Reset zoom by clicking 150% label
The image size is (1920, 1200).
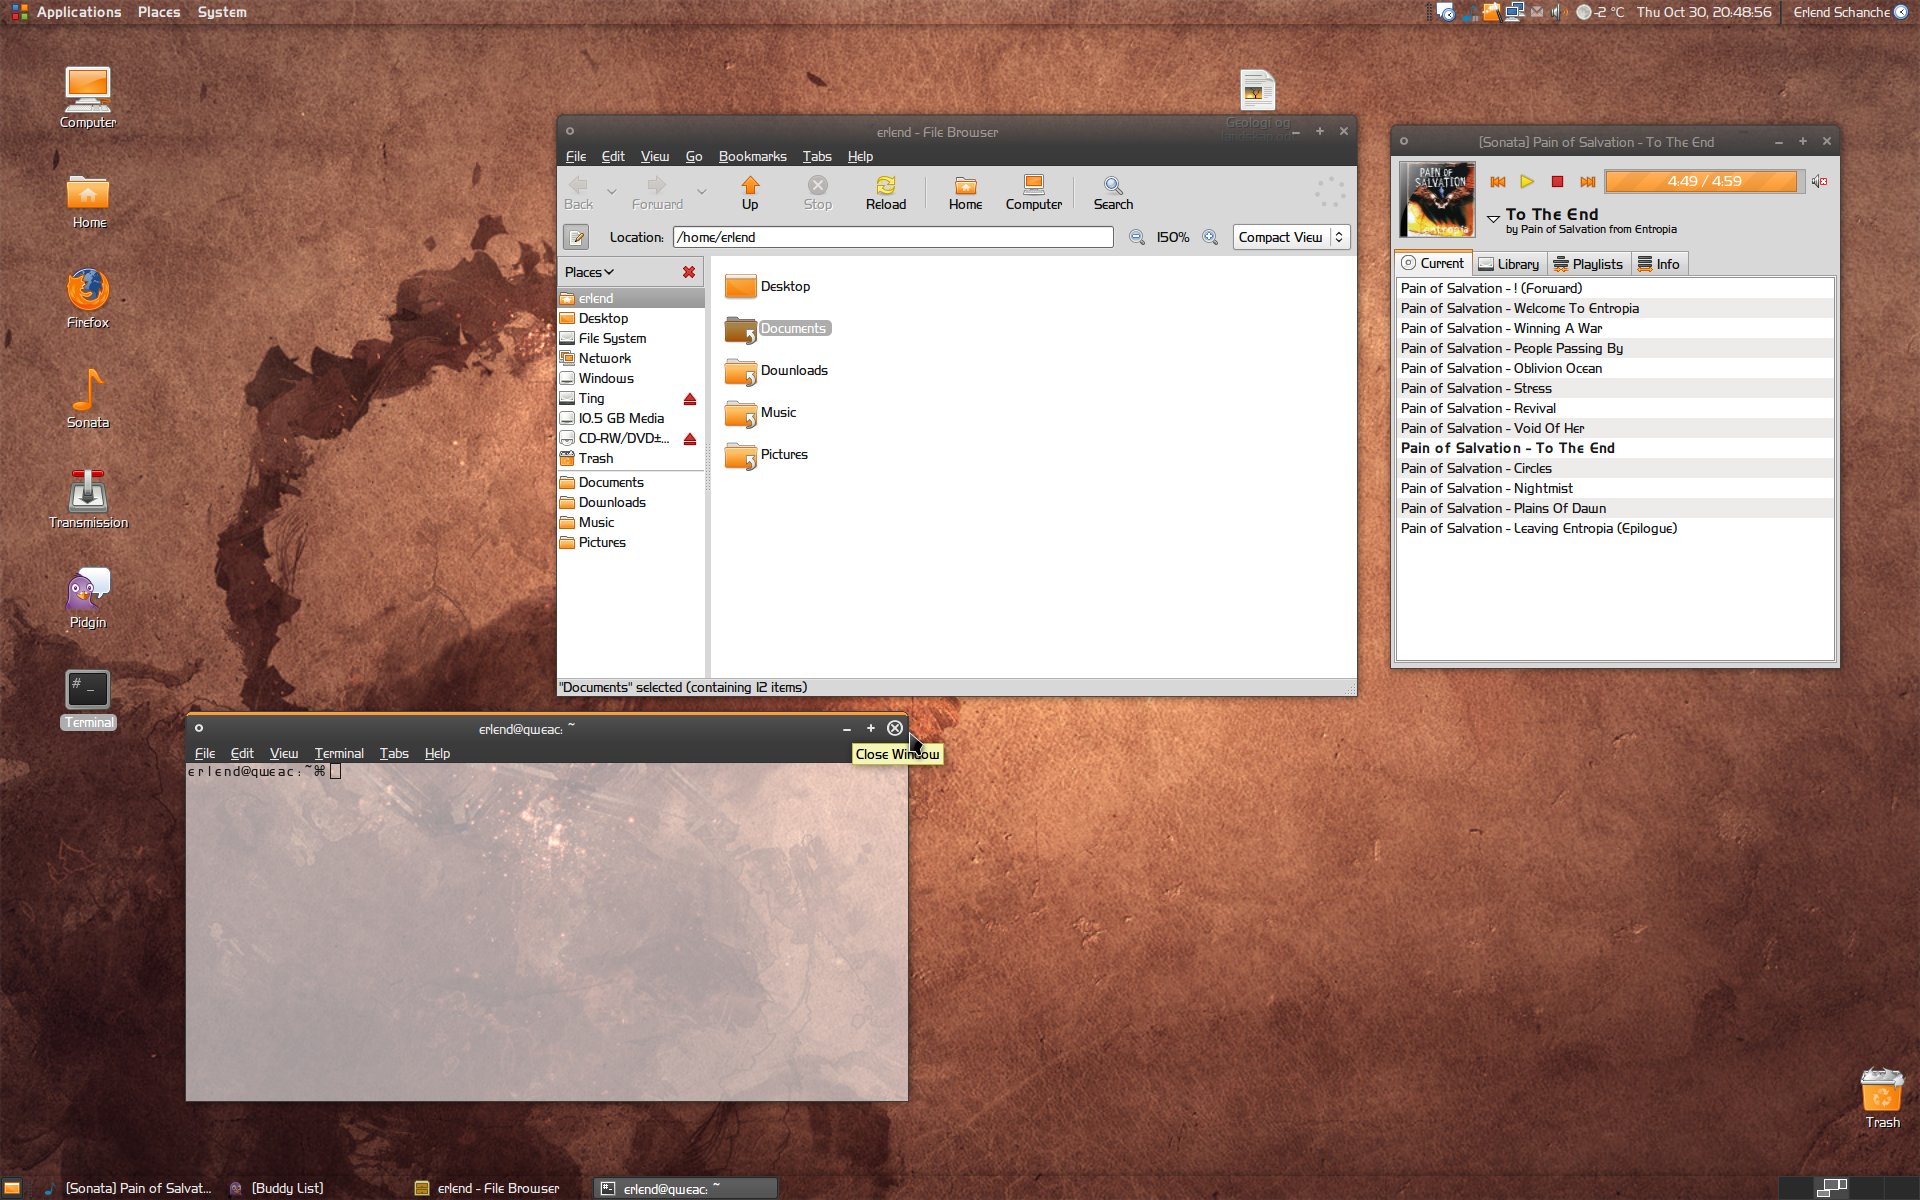[x=1173, y=237]
